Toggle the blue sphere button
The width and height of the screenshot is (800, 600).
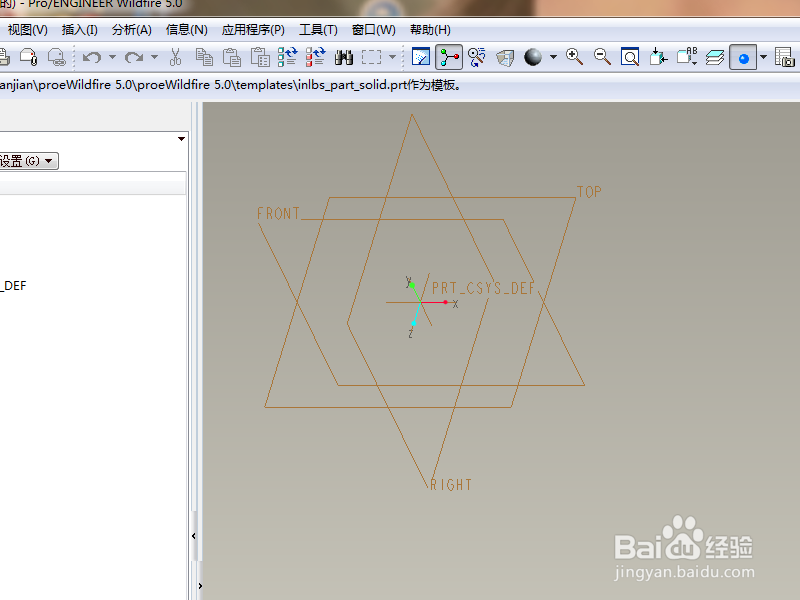click(x=743, y=57)
